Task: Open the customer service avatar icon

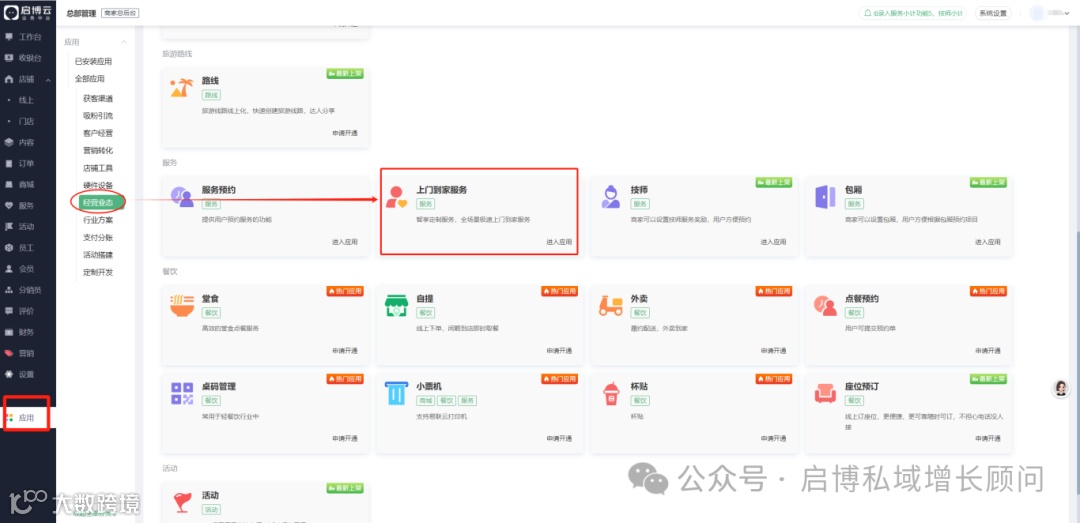Action: [1061, 388]
